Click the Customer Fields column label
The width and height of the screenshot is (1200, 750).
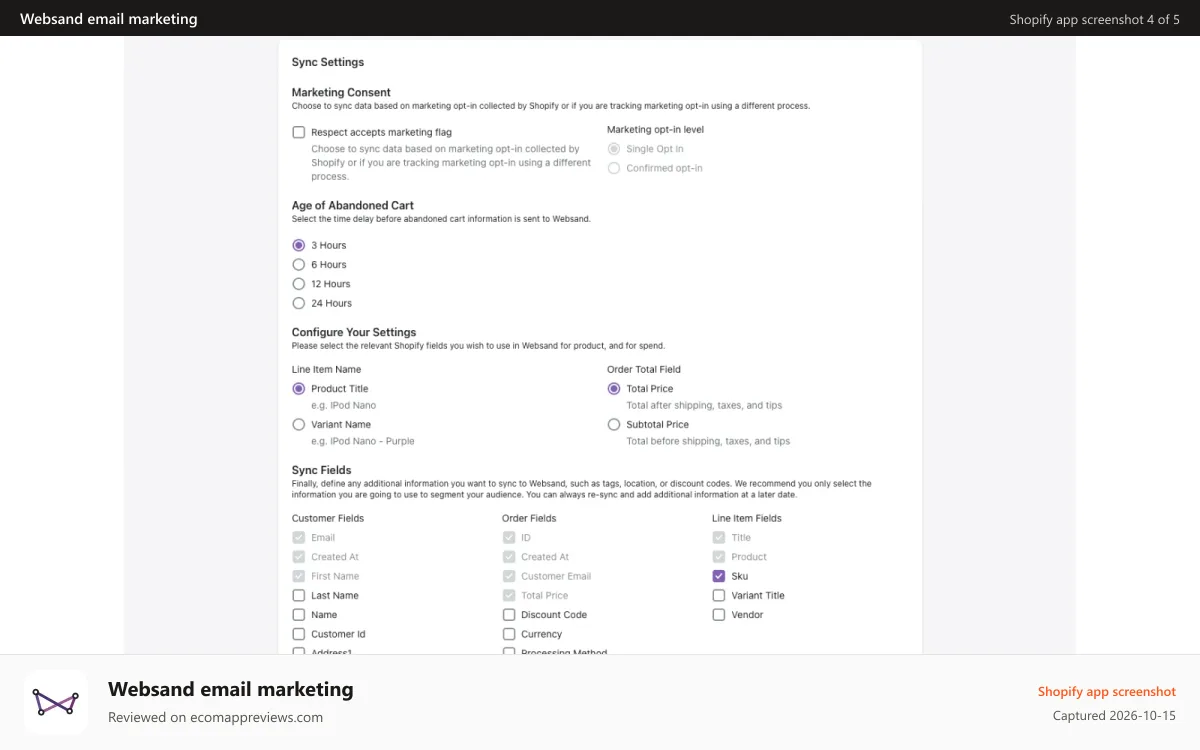click(328, 519)
